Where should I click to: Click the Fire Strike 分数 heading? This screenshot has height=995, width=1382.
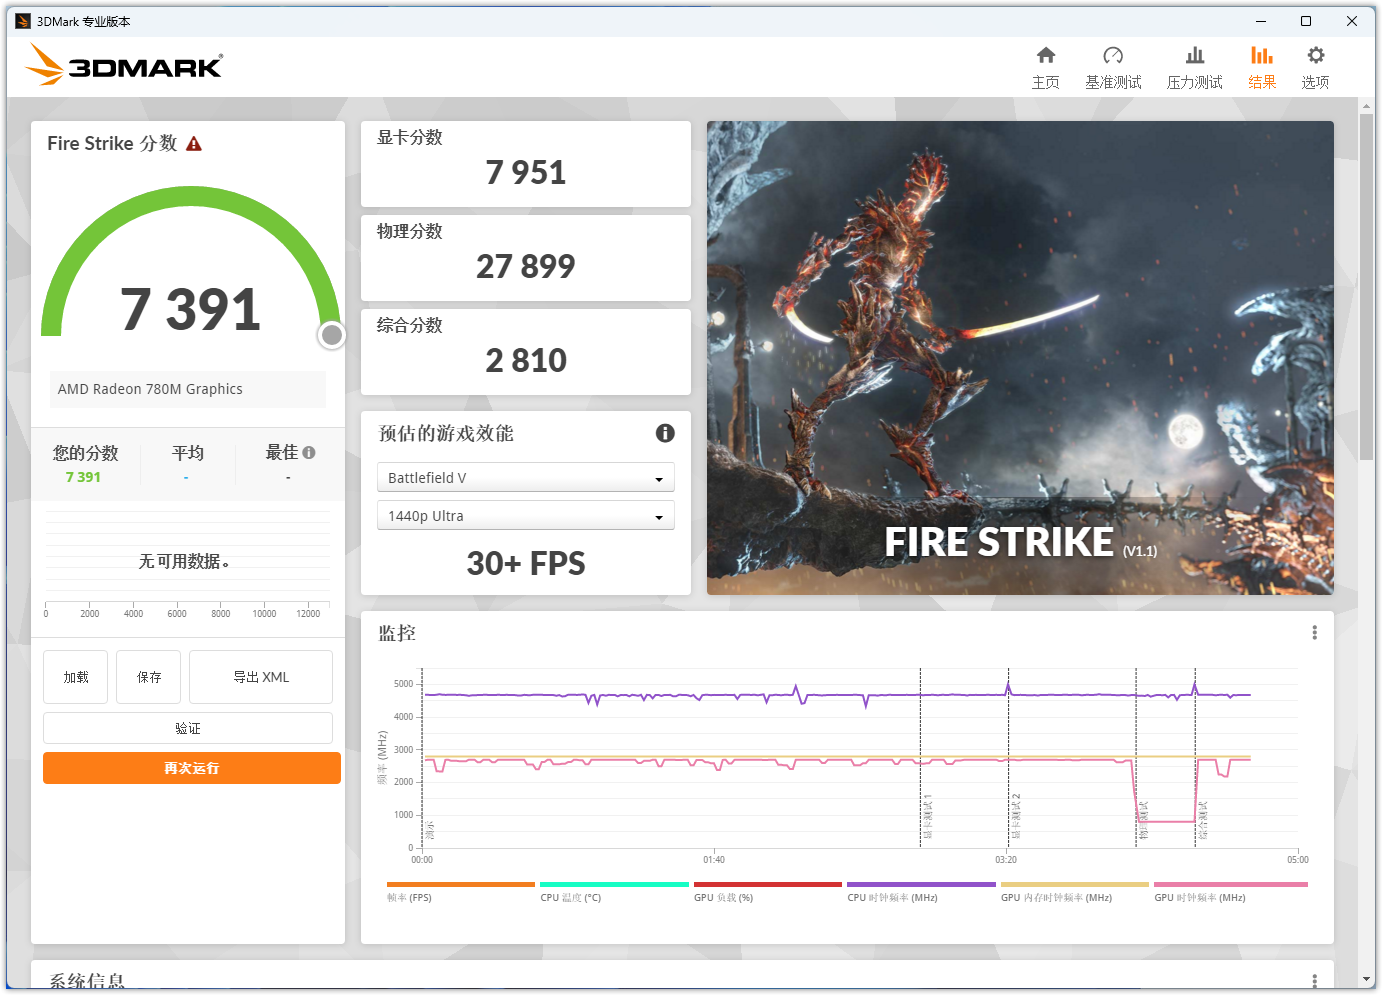[112, 143]
